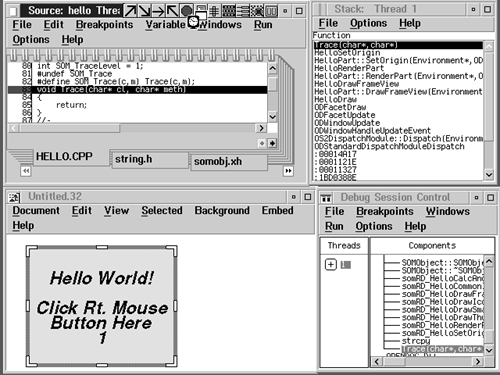Click the horizontal list-lines toolbar icon
The image size is (500, 375).
[243, 11]
